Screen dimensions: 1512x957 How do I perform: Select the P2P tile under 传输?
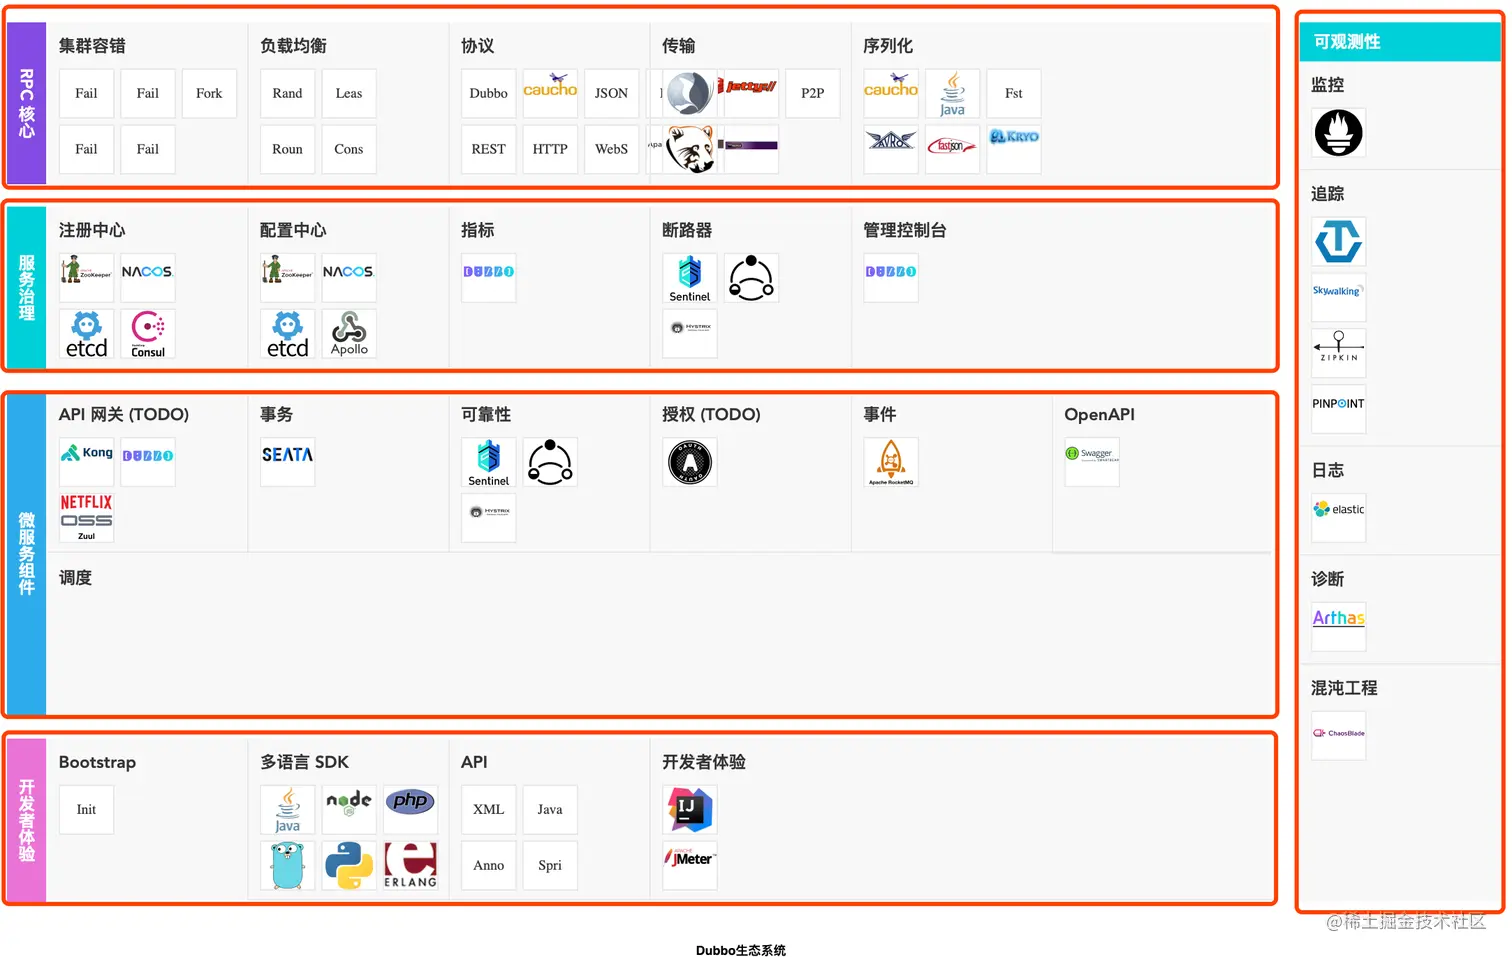pyautogui.click(x=813, y=94)
